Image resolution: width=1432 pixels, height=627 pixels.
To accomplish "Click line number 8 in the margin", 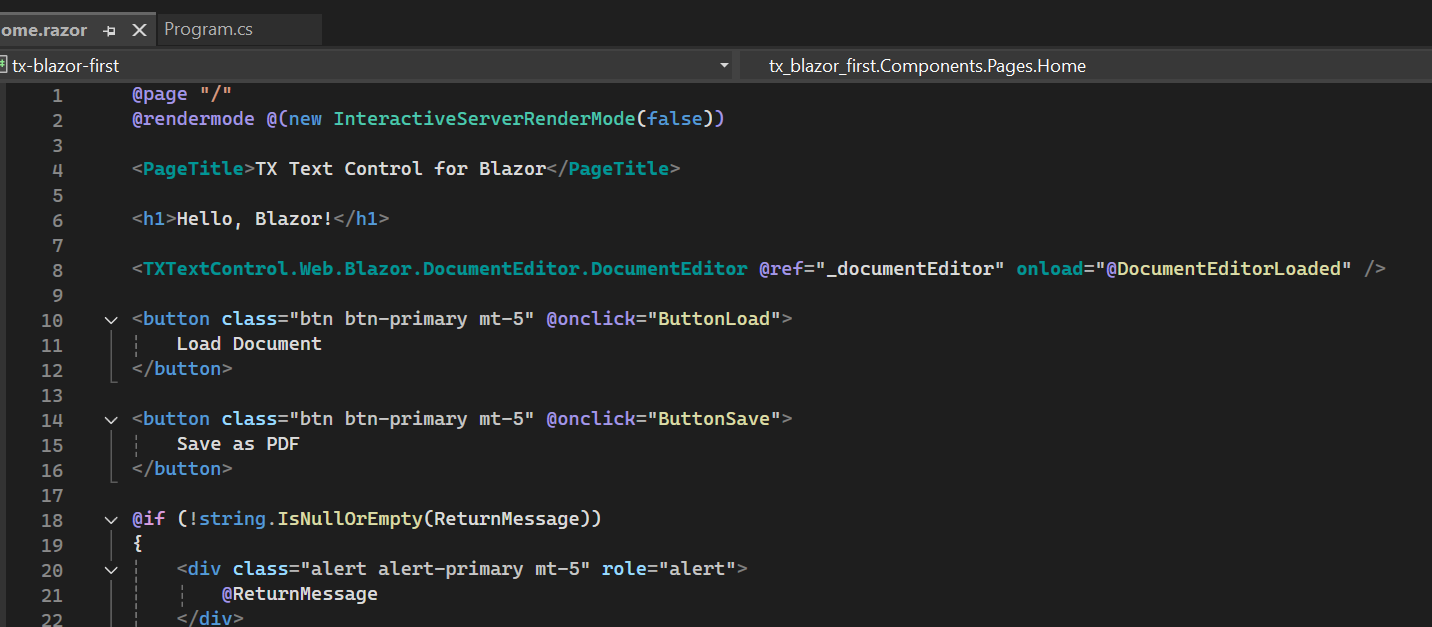I will coord(56,270).
